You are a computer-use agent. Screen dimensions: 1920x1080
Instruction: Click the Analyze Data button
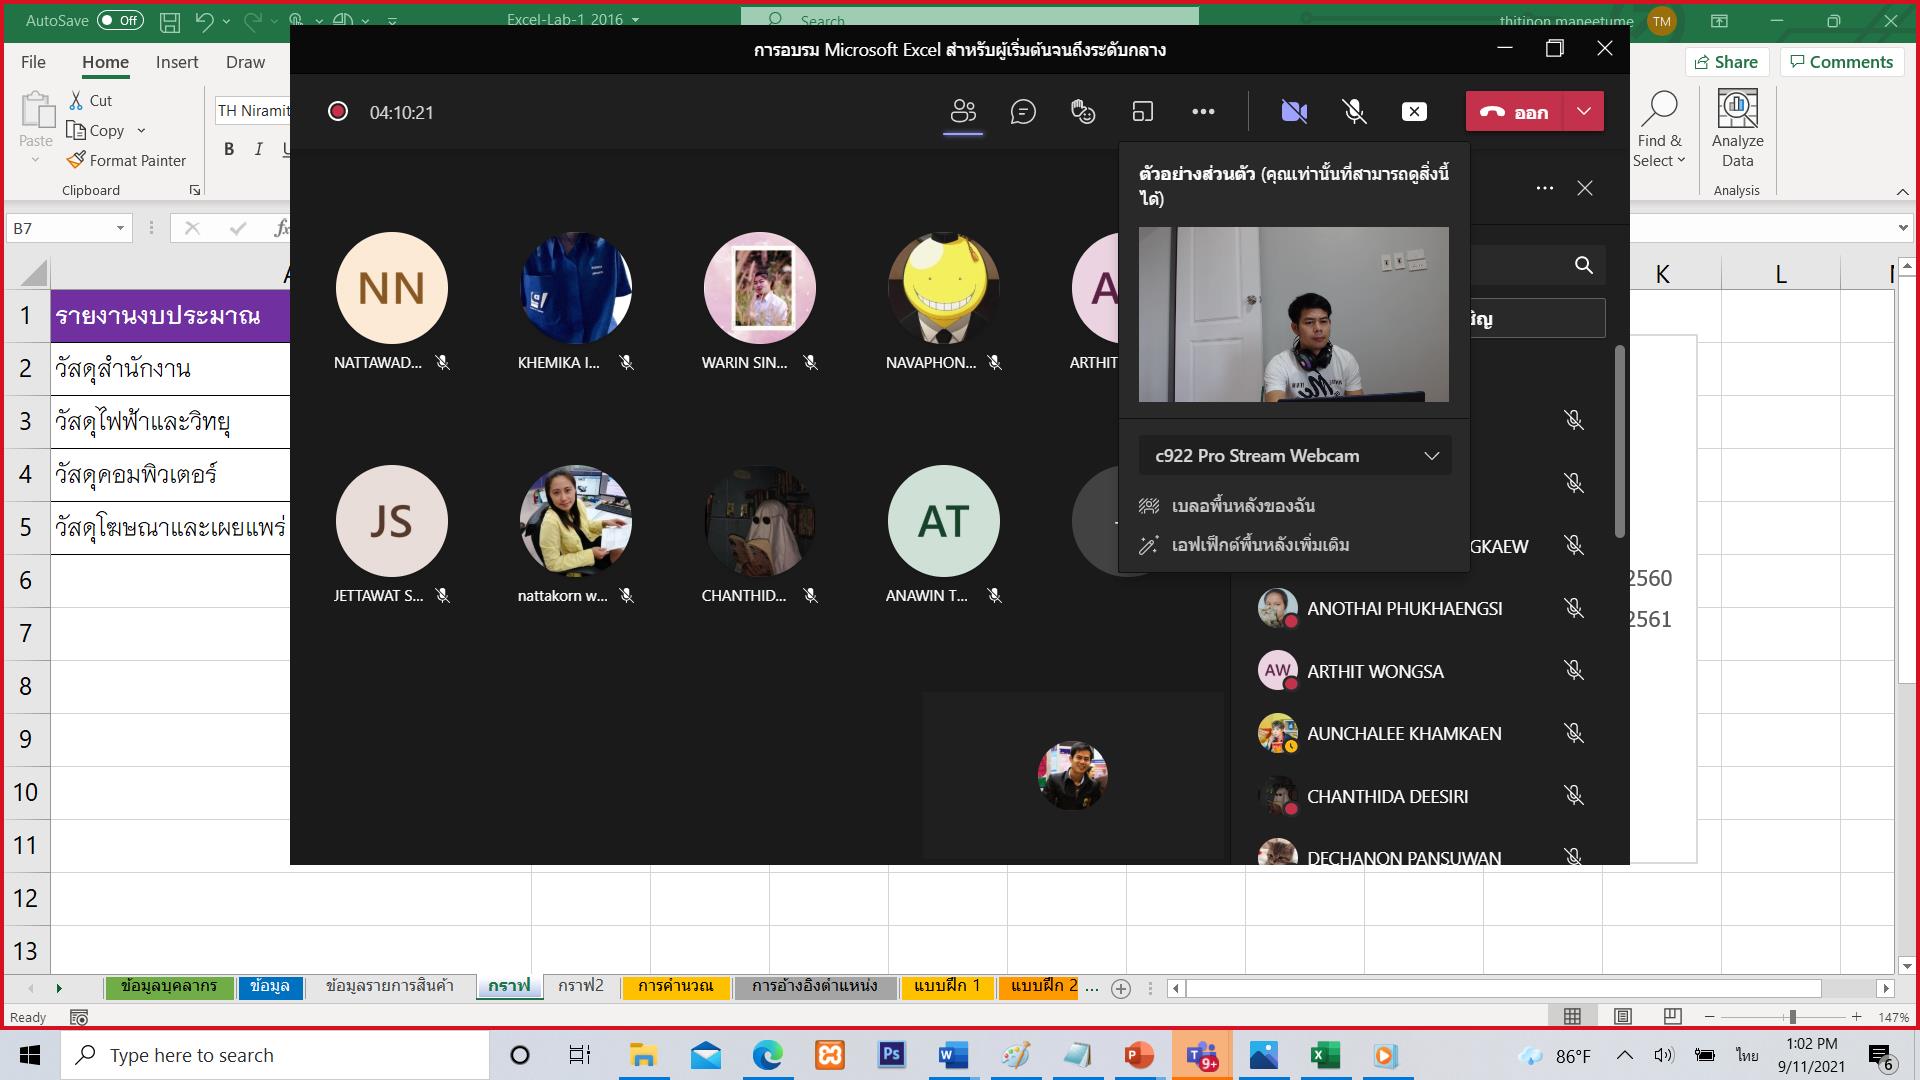1738,130
